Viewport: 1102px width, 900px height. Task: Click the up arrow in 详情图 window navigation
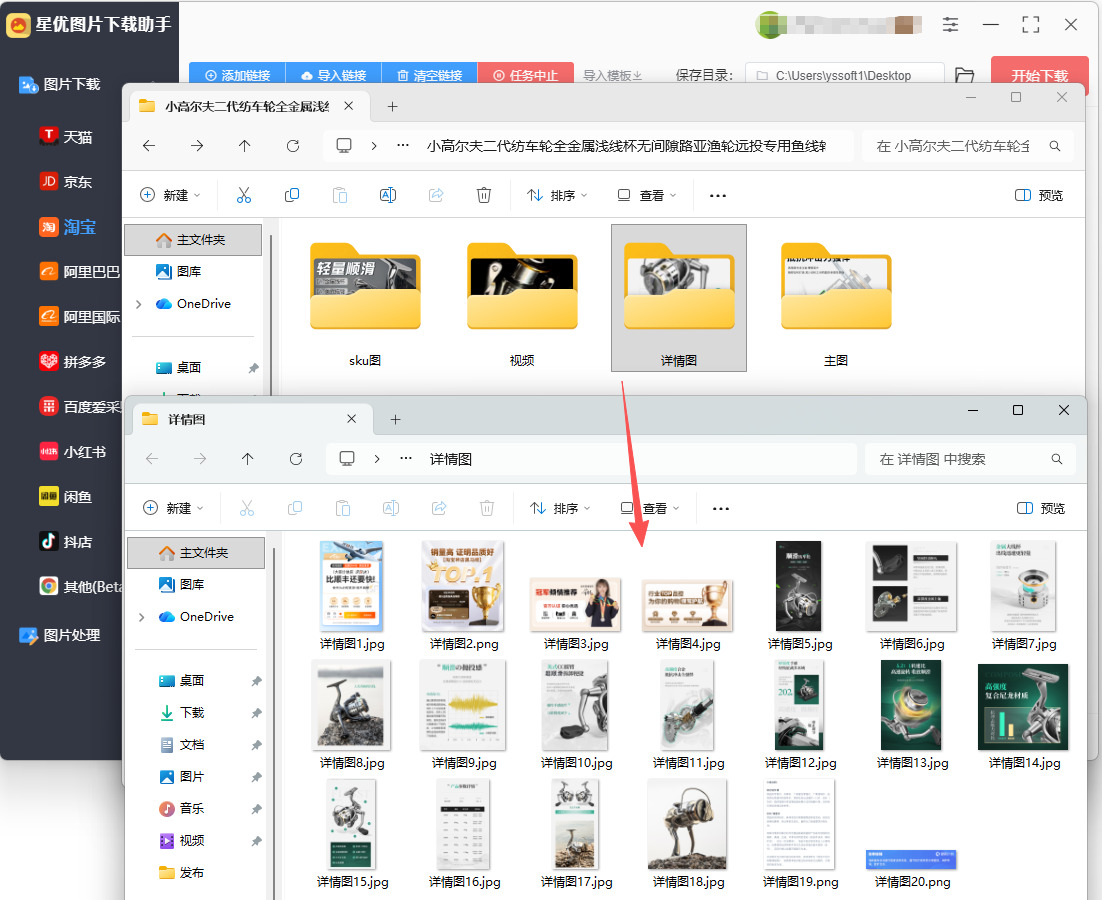click(247, 459)
